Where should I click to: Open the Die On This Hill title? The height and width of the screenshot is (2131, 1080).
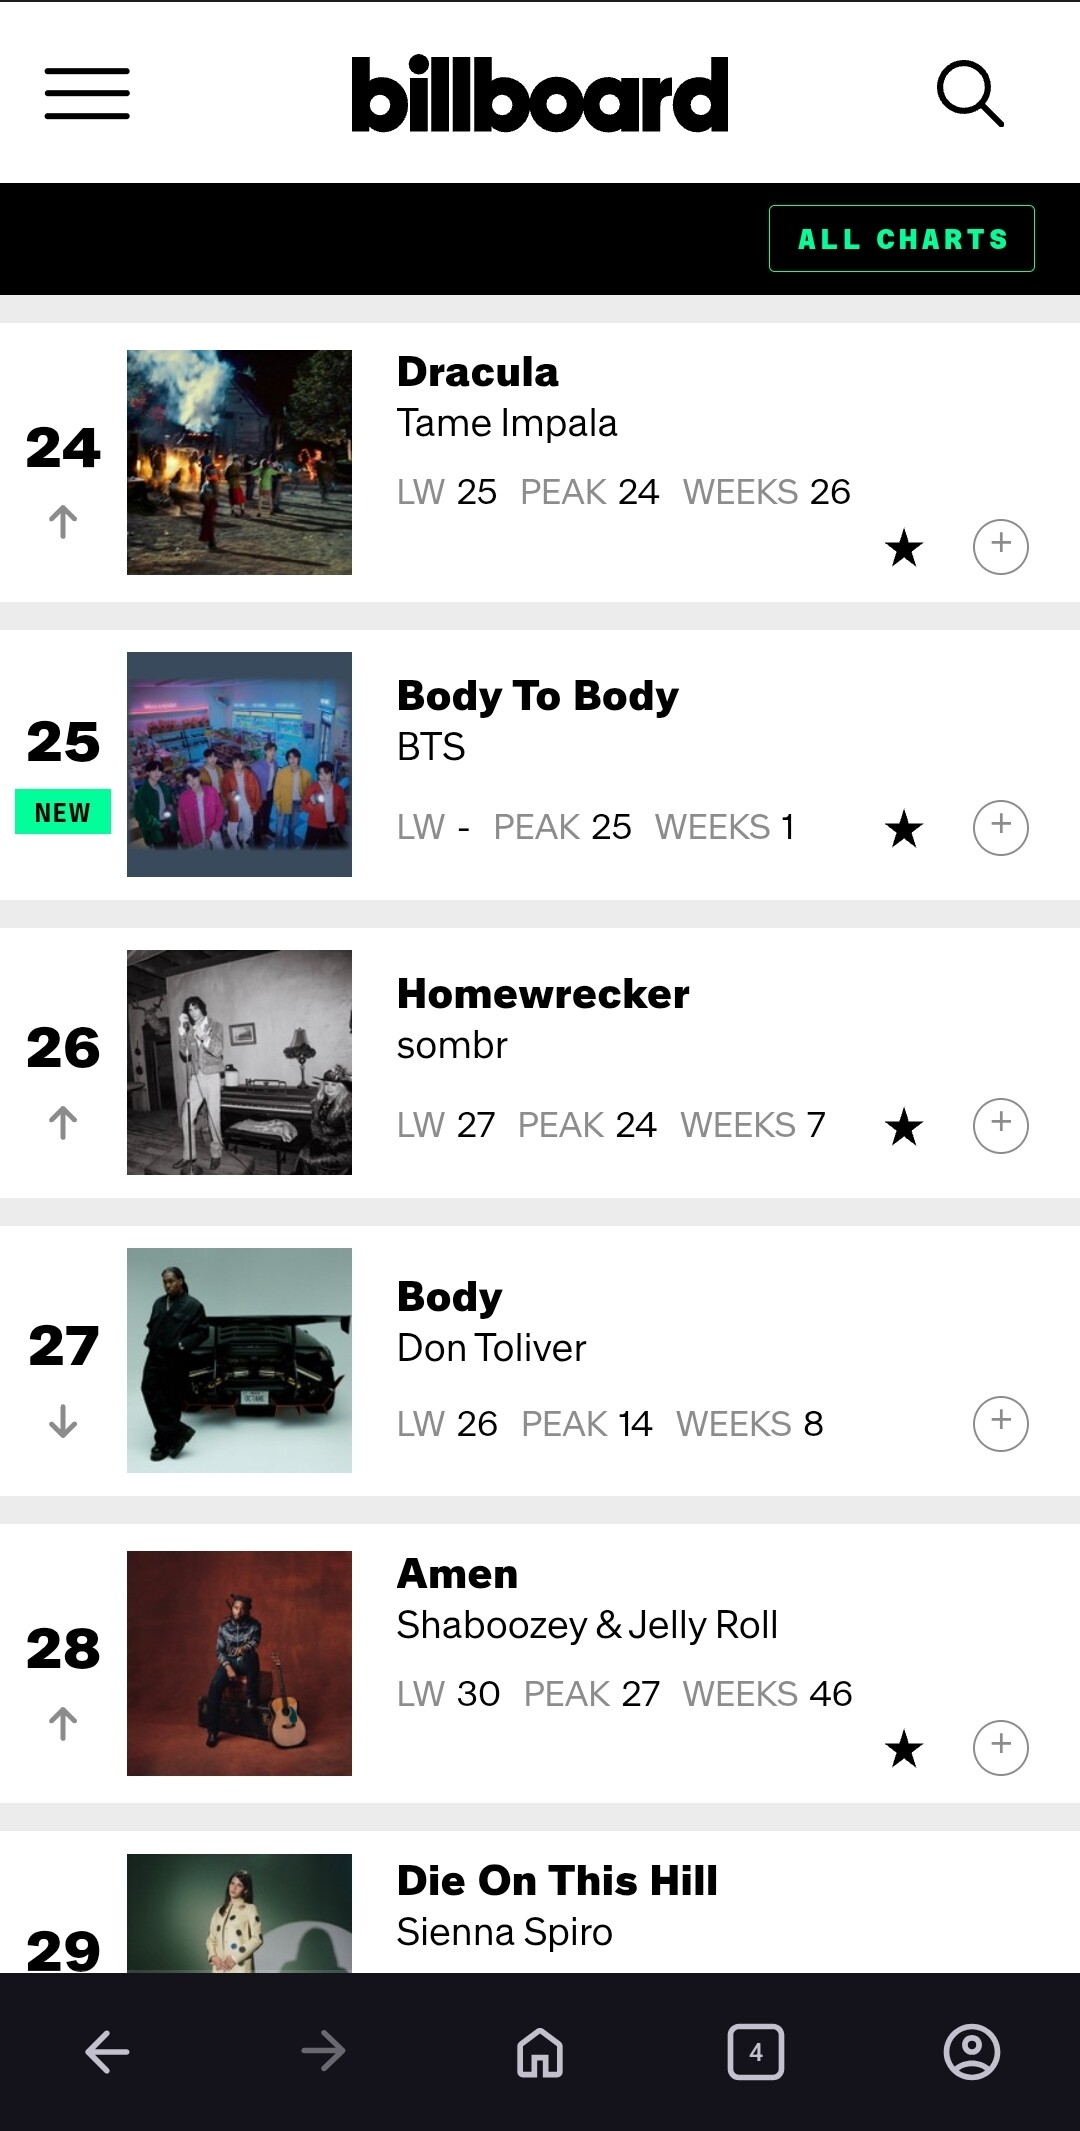point(557,1881)
